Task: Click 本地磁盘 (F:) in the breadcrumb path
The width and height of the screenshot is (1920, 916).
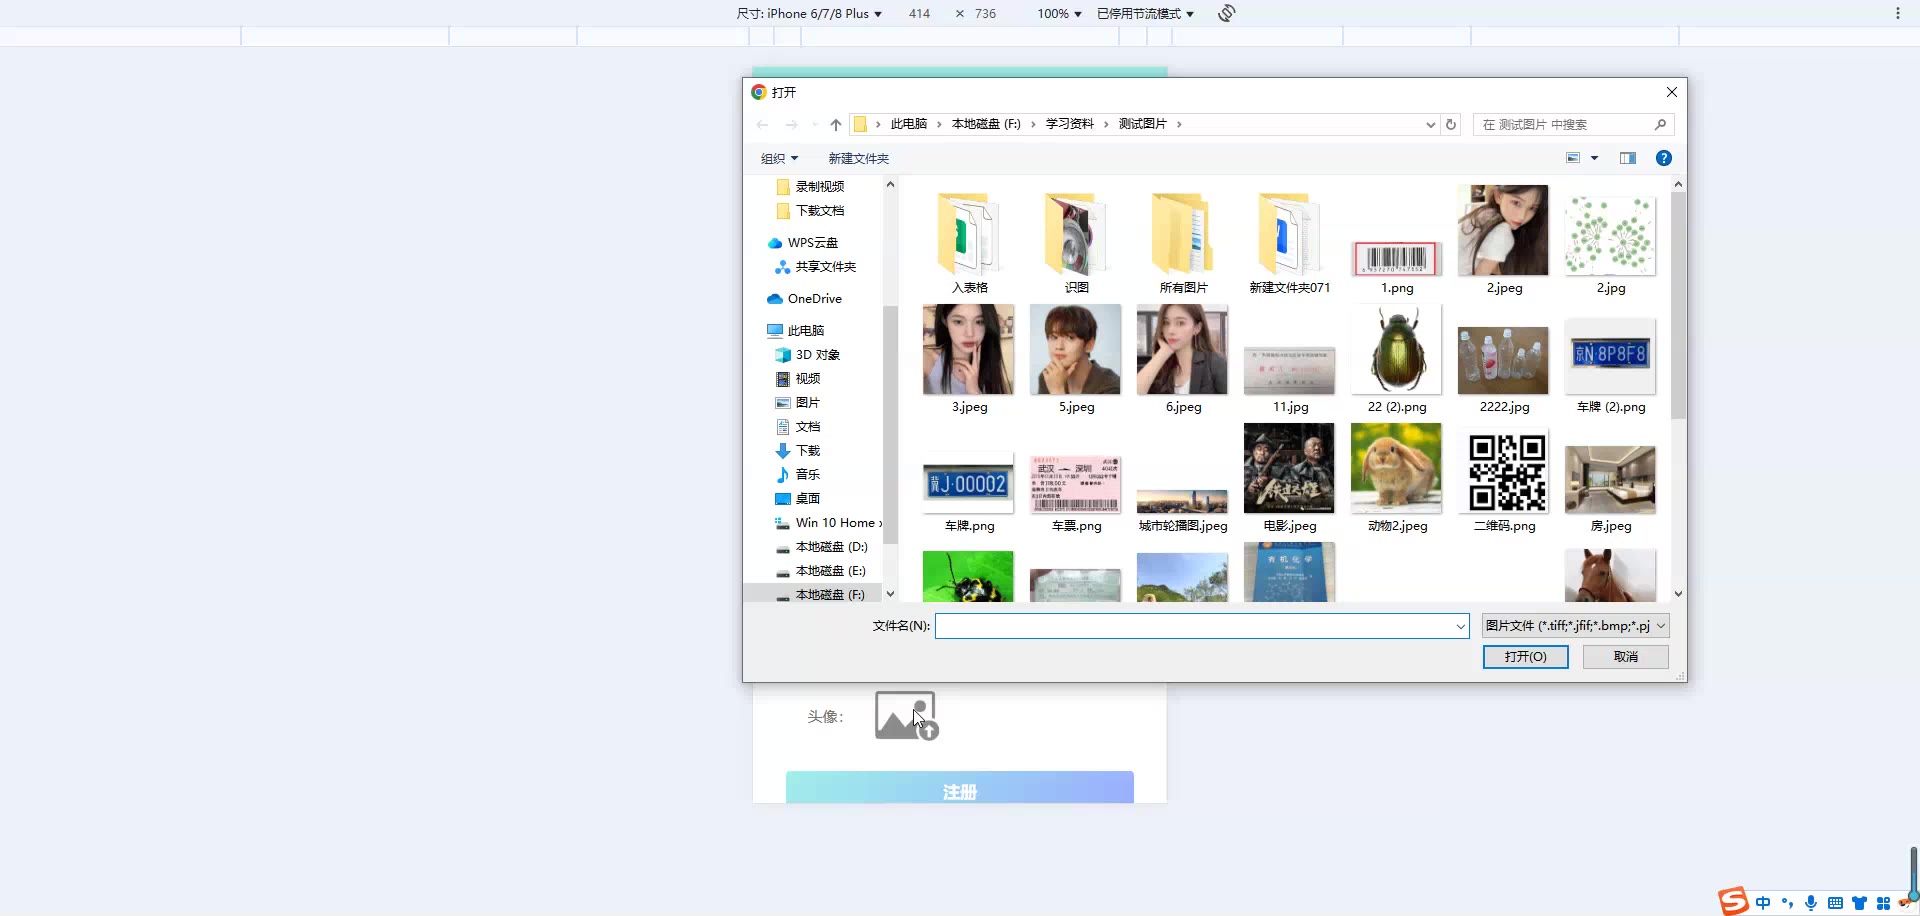Action: [986, 124]
